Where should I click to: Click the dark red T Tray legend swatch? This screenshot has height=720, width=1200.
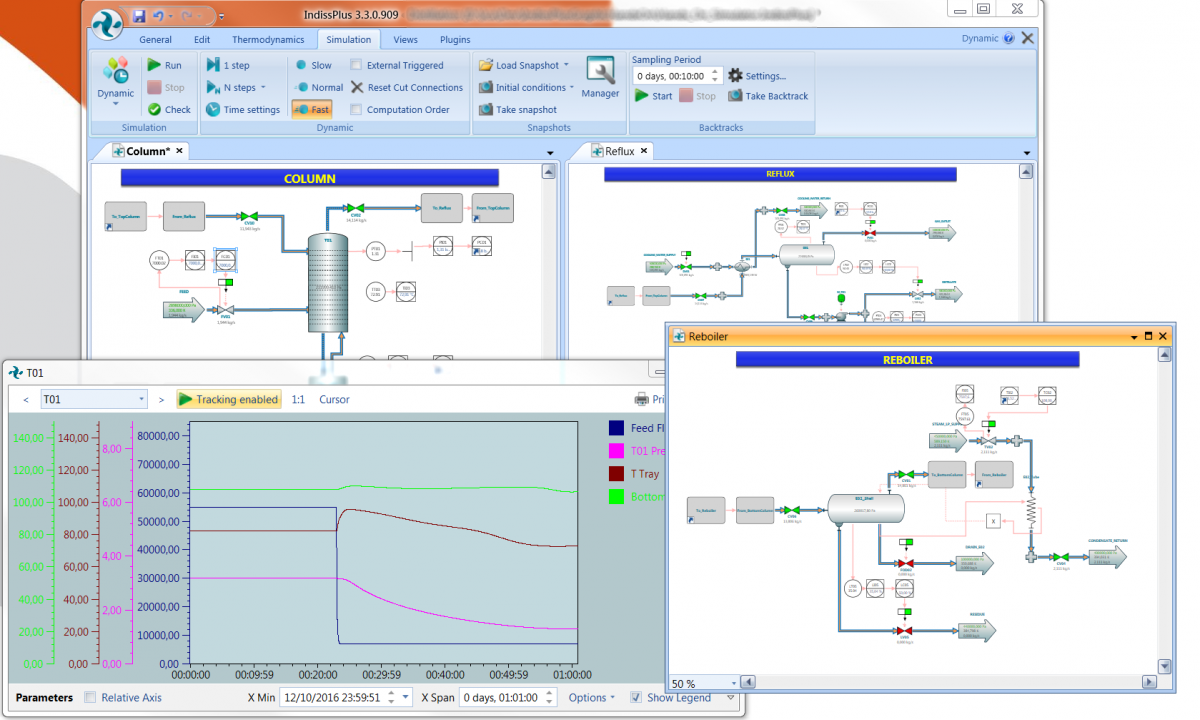pos(616,474)
